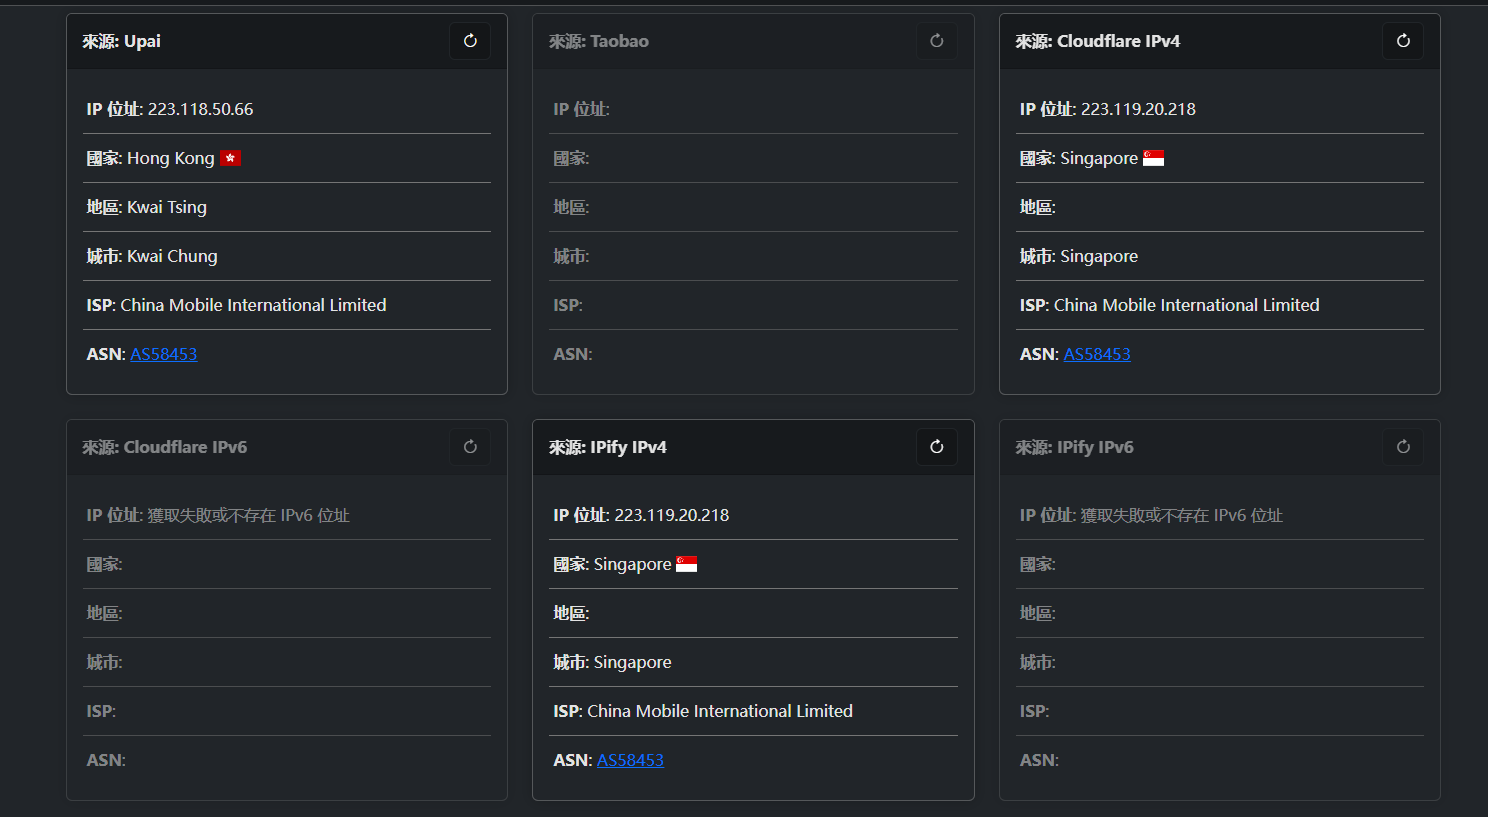Click the Hong Kong flag icon
This screenshot has width=1488, height=817.
230,158
